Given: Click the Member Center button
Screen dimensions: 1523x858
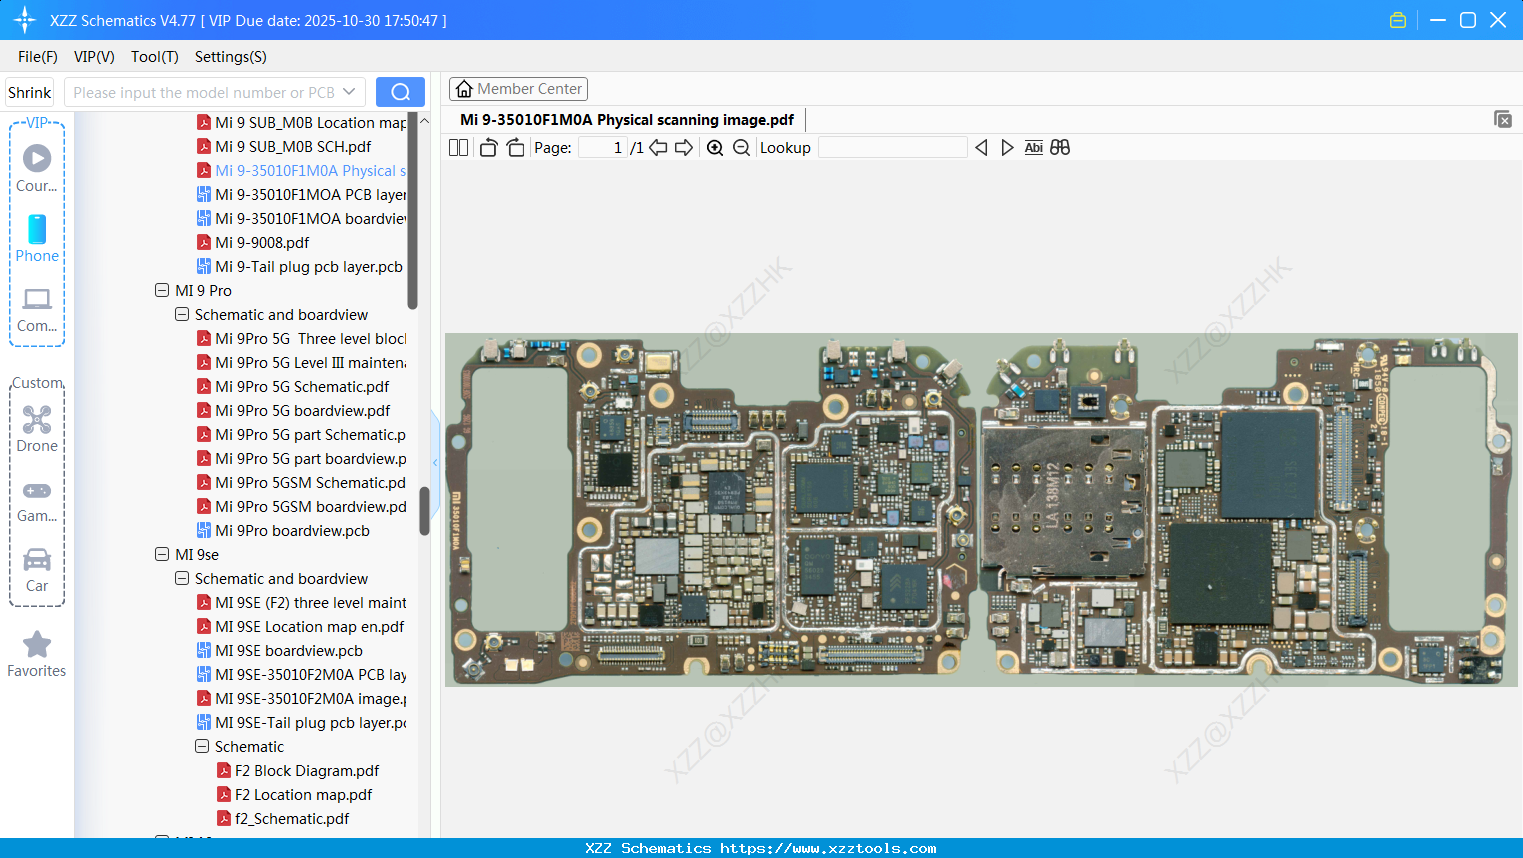Looking at the screenshot, I should pos(518,88).
